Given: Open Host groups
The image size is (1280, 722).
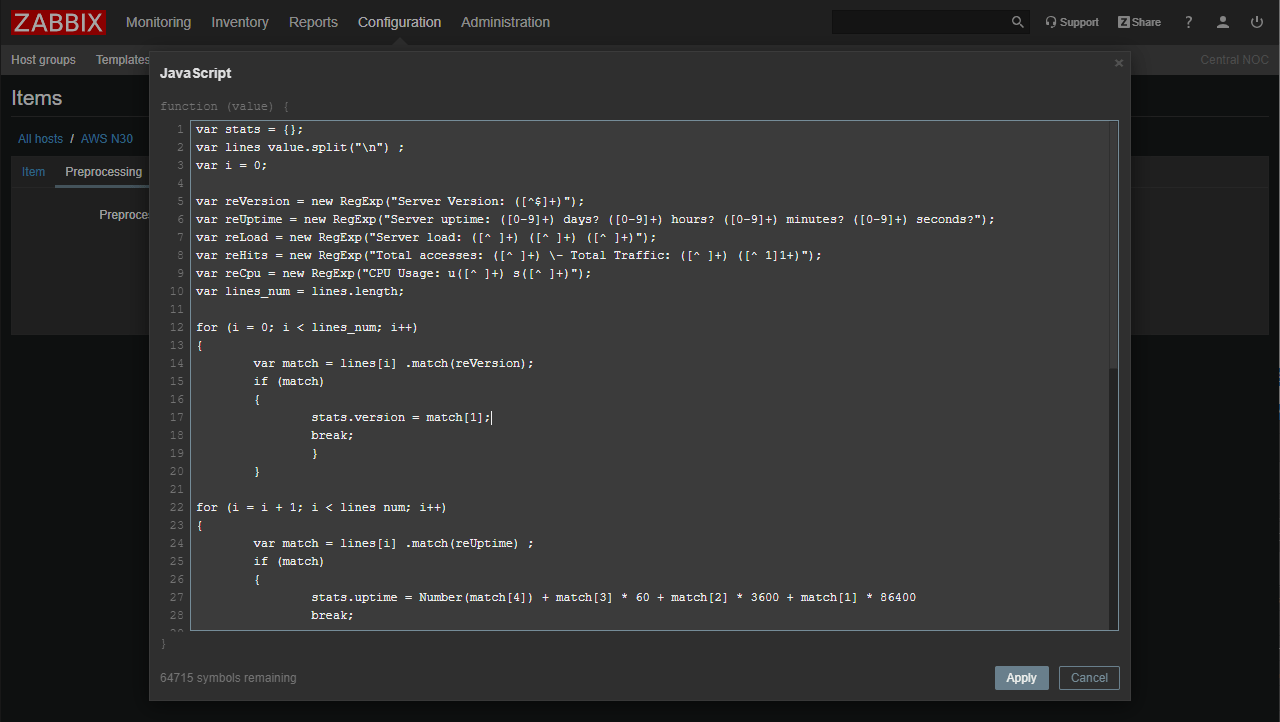Looking at the screenshot, I should click(43, 60).
